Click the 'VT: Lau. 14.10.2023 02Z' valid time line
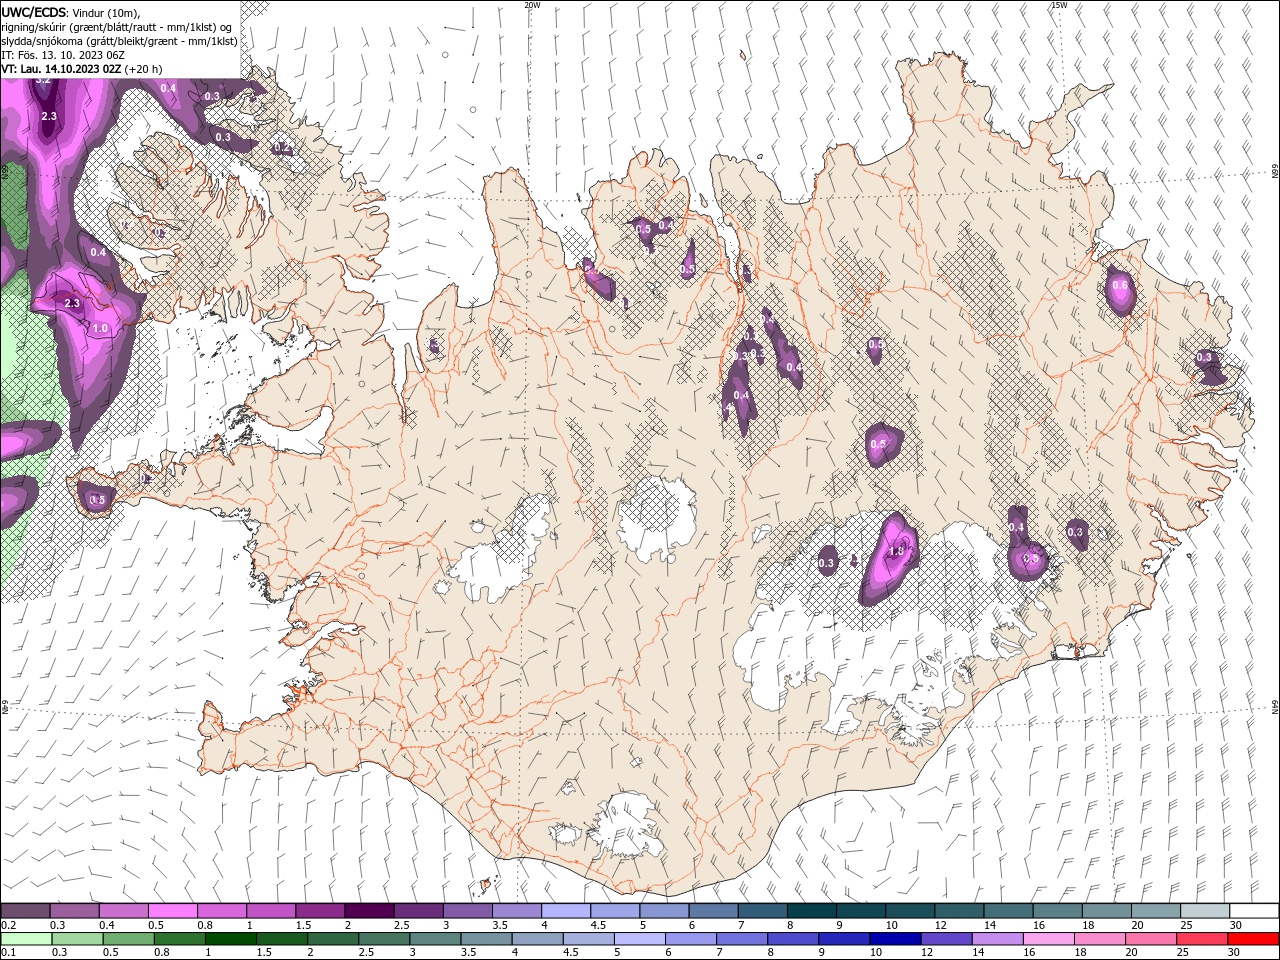This screenshot has width=1280, height=960. (61, 69)
